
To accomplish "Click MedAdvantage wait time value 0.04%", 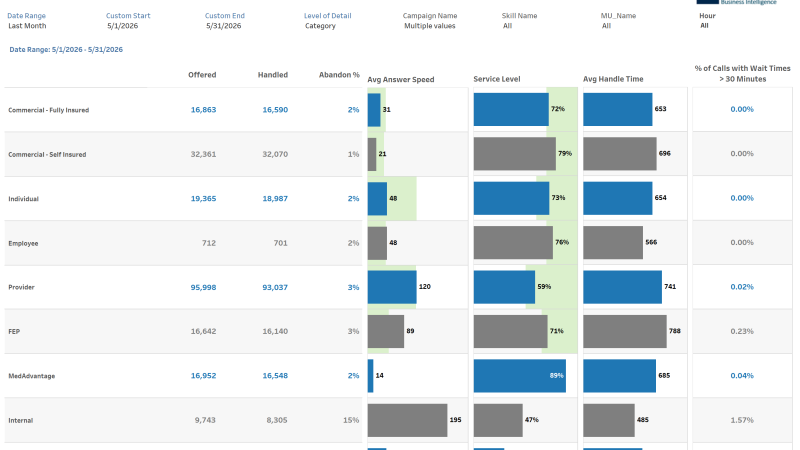I will pos(742,376).
